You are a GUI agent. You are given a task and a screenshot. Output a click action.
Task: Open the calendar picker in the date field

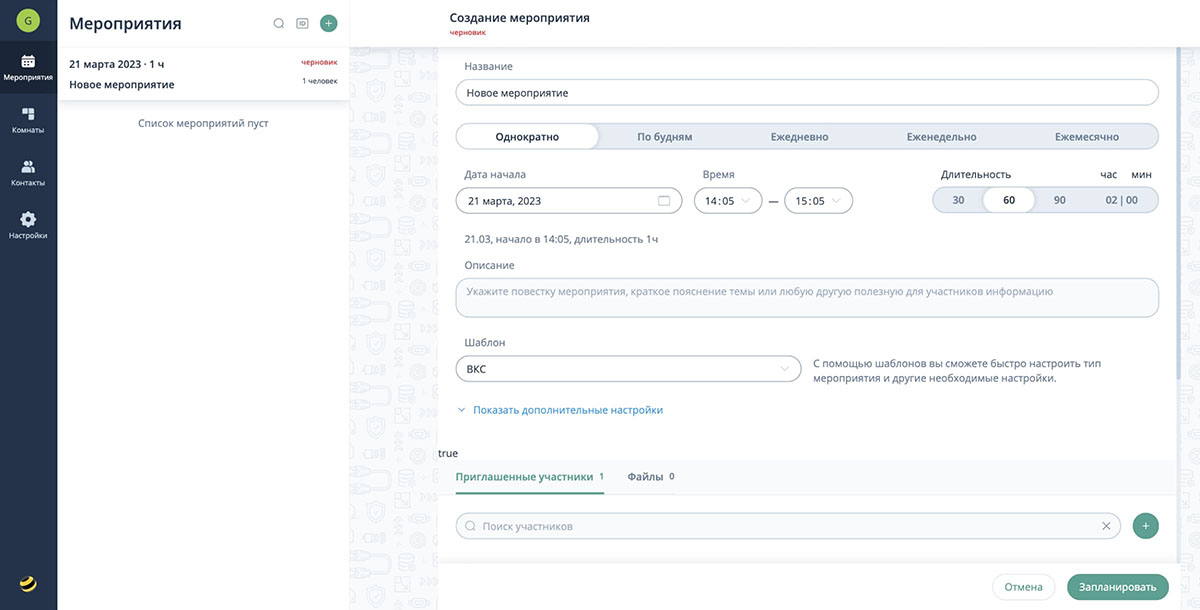[x=664, y=201]
